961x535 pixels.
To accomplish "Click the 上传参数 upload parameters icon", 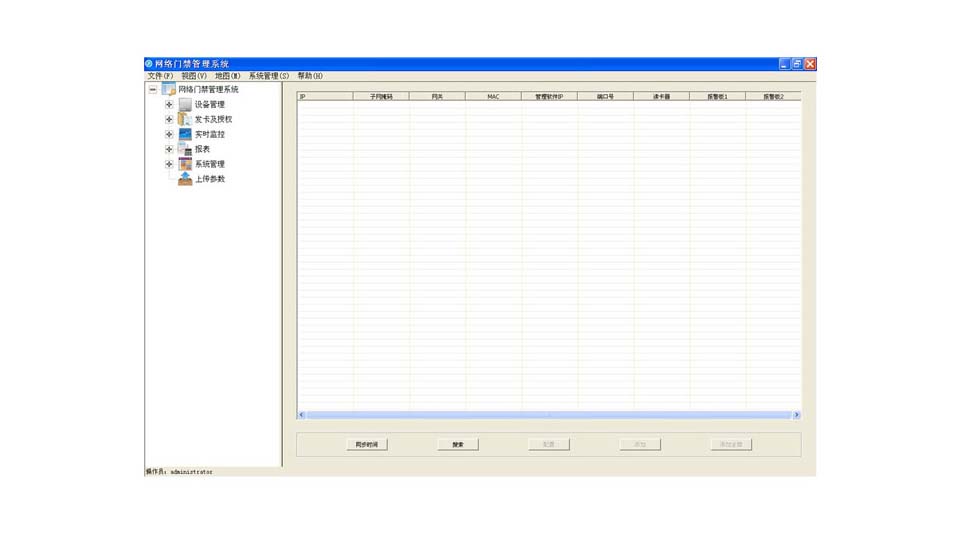I will click(185, 179).
